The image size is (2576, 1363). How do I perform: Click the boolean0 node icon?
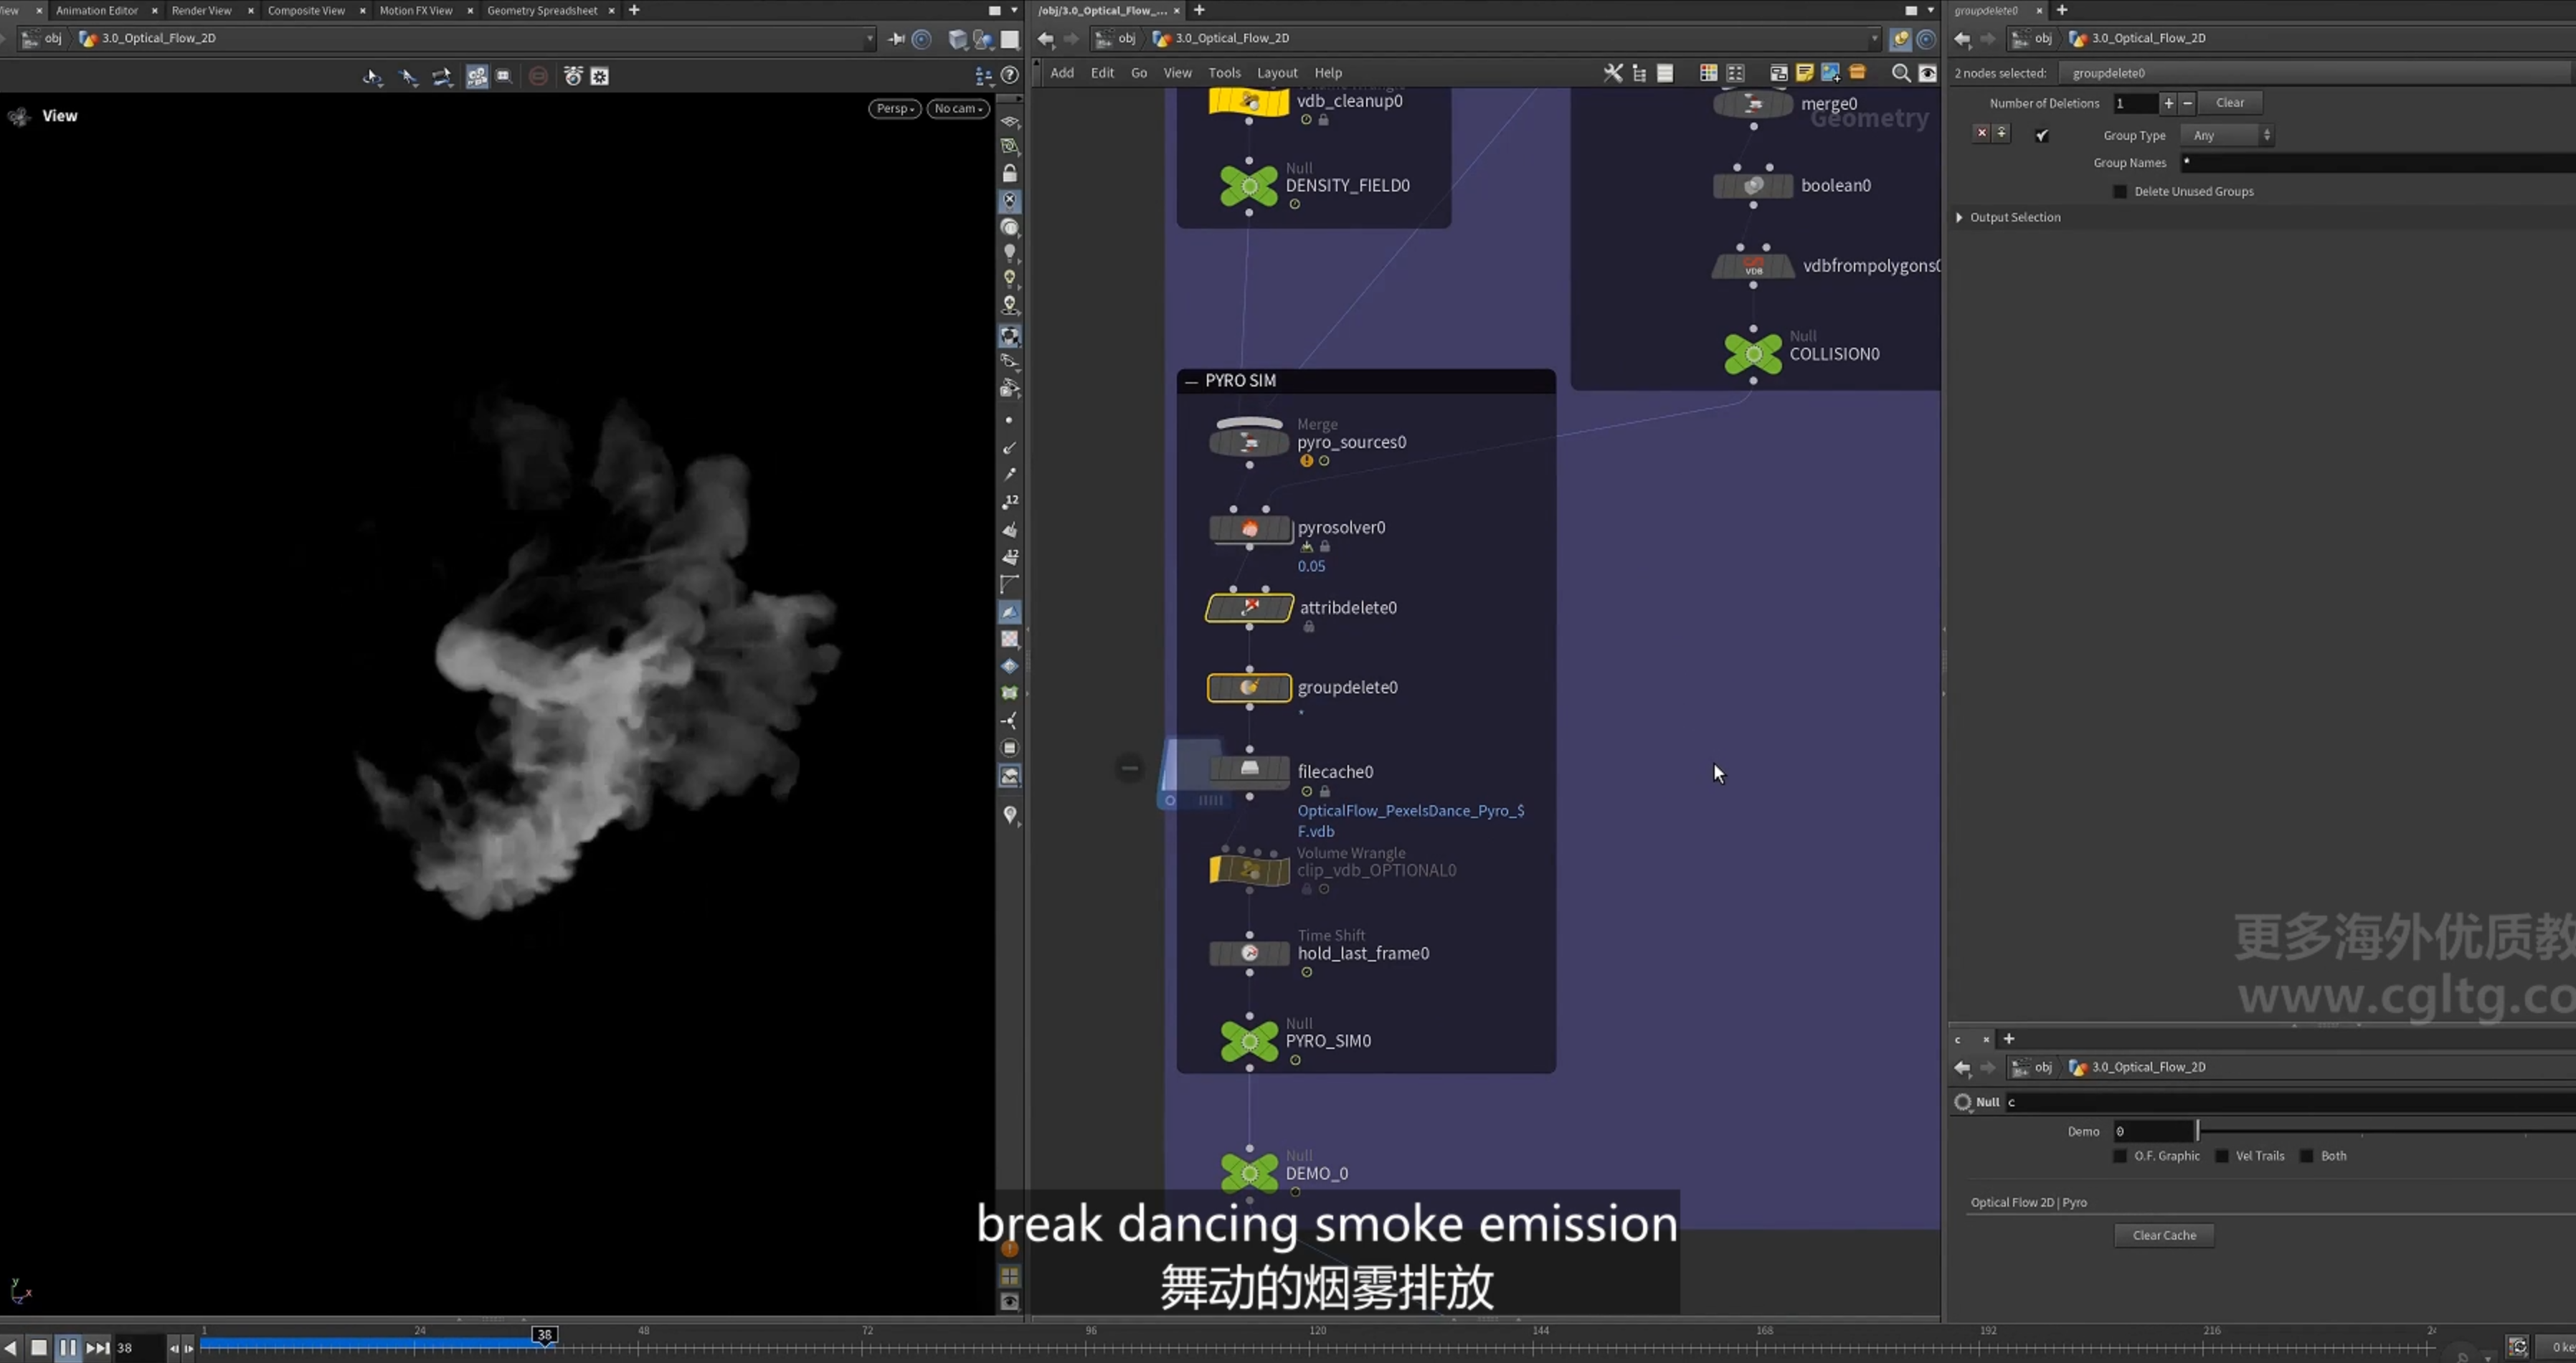(x=1753, y=186)
